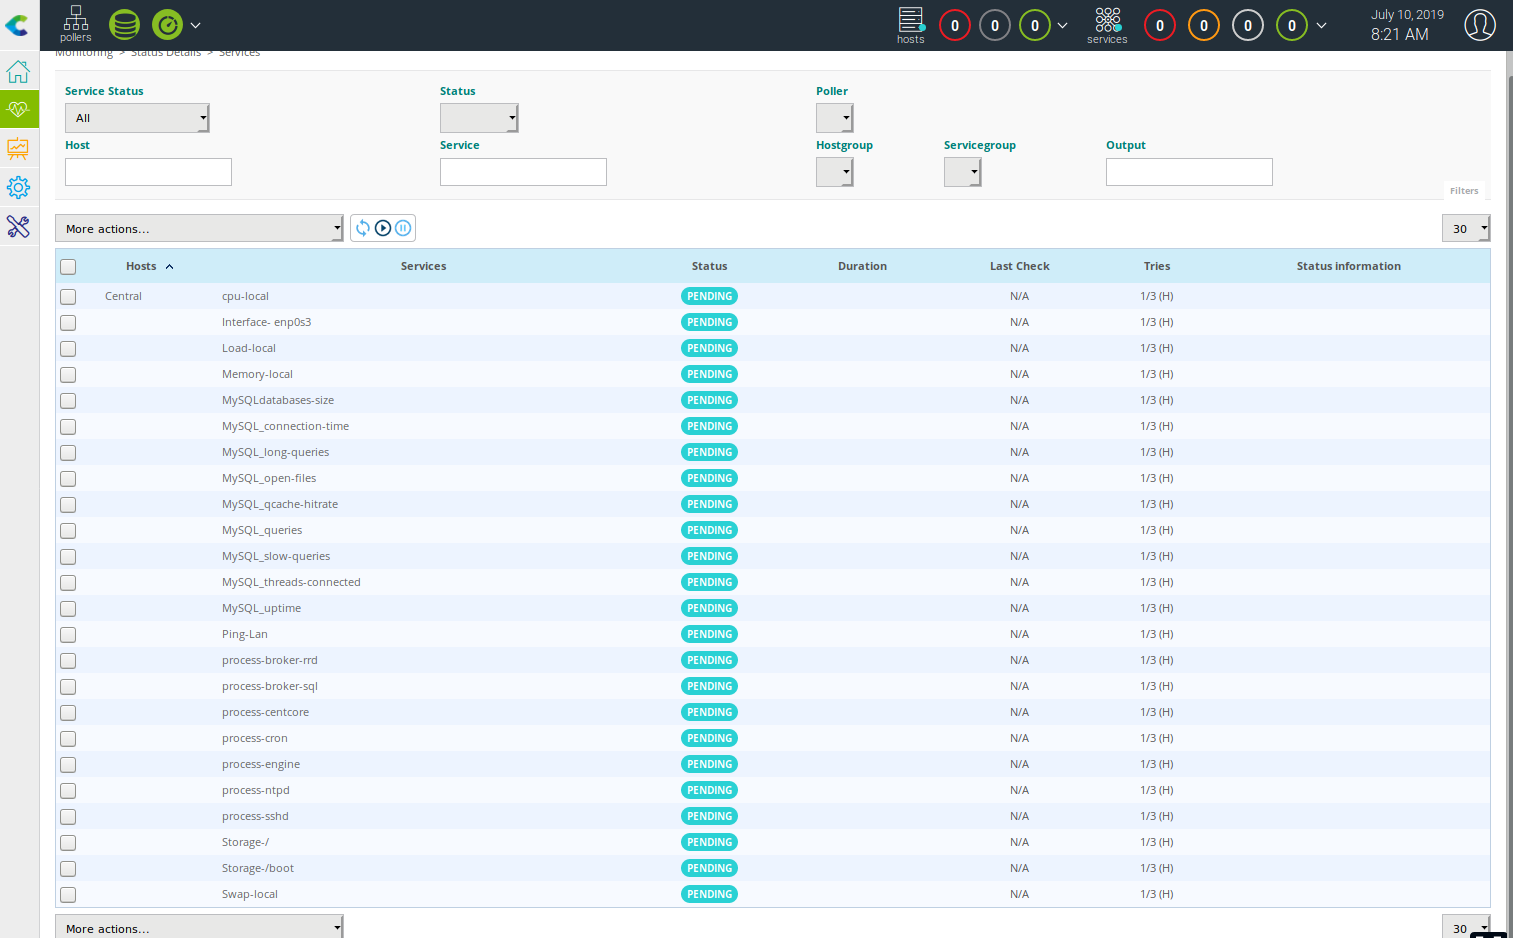Select the checkbox for Ping-Lan row
Image resolution: width=1513 pixels, height=938 pixels.
pyautogui.click(x=68, y=635)
